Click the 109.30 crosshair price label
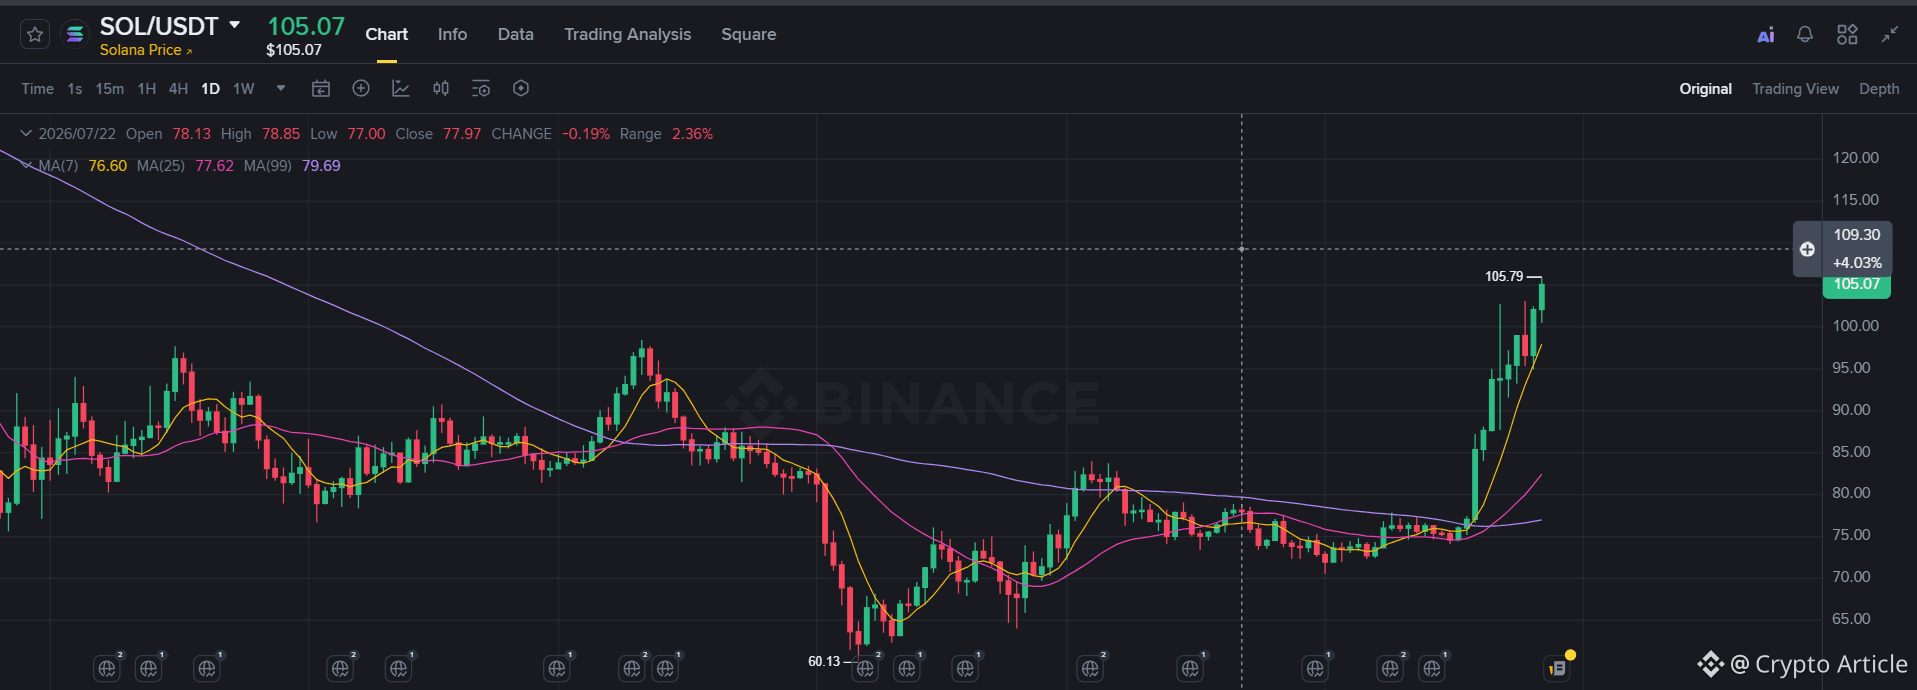The image size is (1917, 690). 1857,235
